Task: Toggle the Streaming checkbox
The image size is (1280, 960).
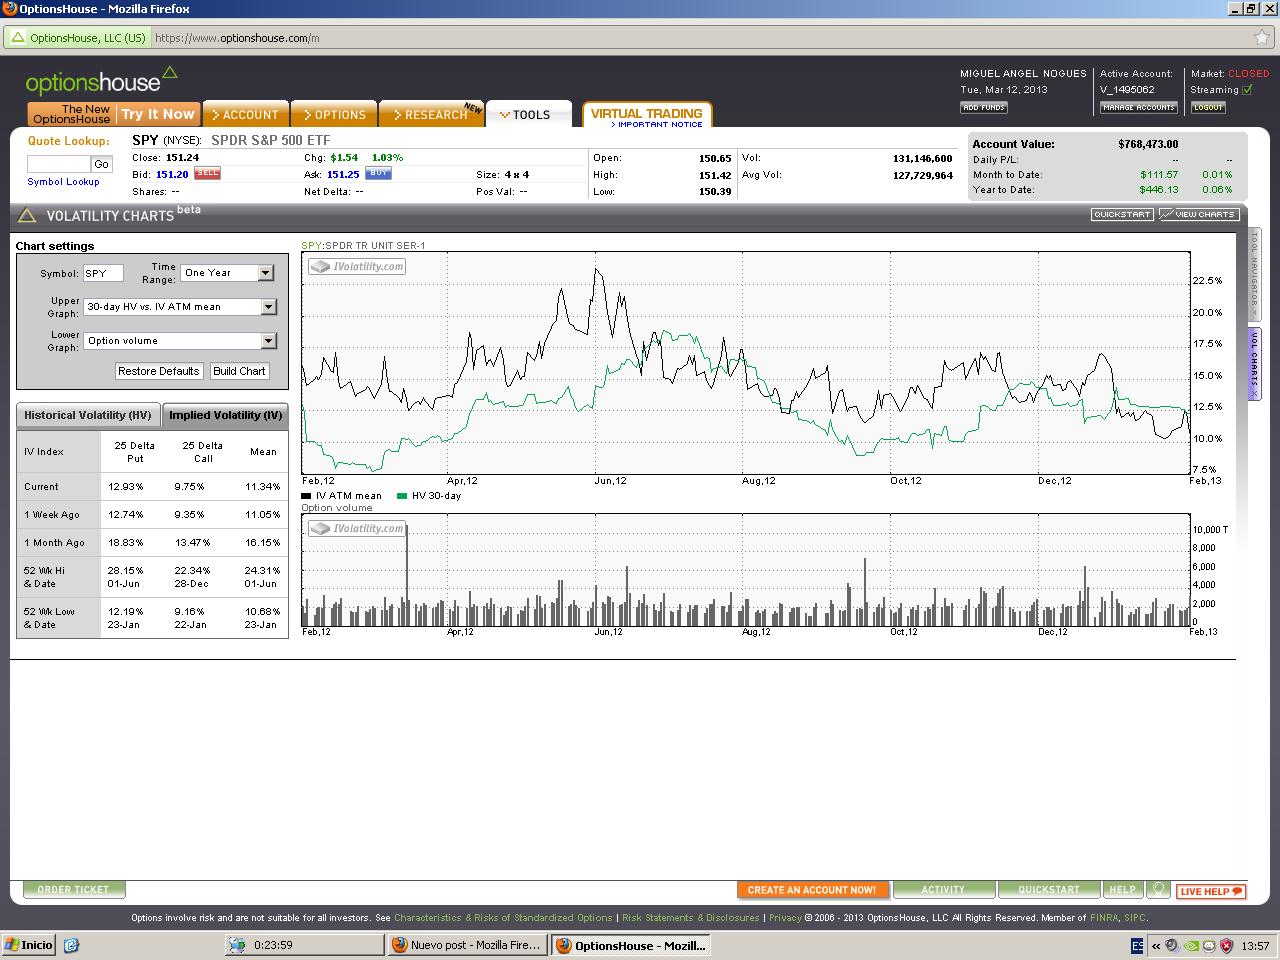Action: pyautogui.click(x=1247, y=90)
